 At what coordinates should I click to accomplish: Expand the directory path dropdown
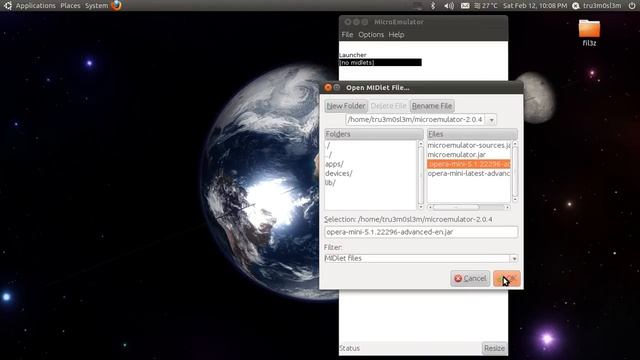coord(491,120)
